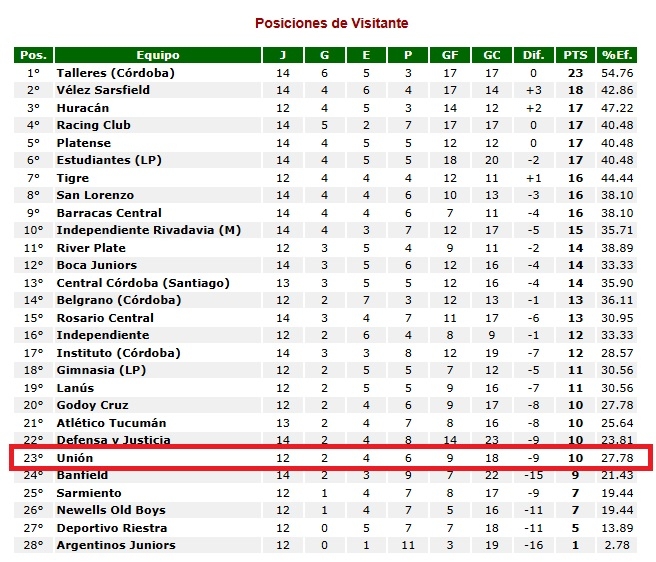Open Argentinos Juniors team link
The image size is (656, 562).
tap(116, 545)
